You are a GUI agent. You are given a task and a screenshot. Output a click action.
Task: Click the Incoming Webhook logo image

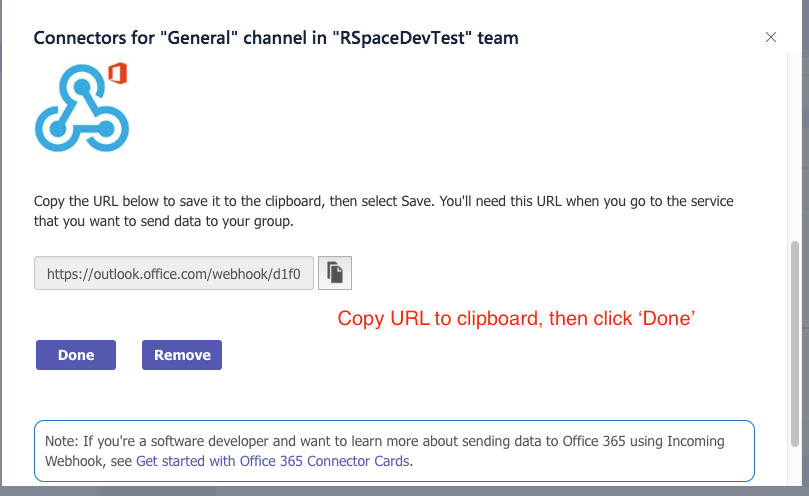82,107
